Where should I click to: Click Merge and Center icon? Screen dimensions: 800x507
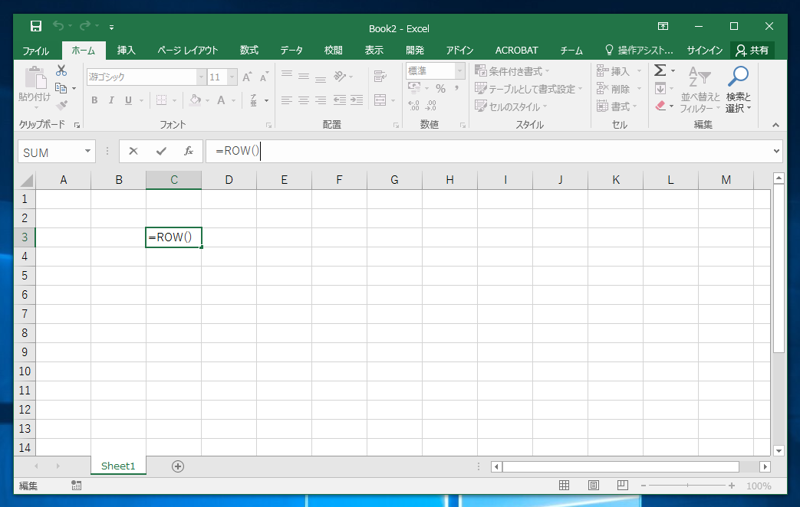click(380, 100)
